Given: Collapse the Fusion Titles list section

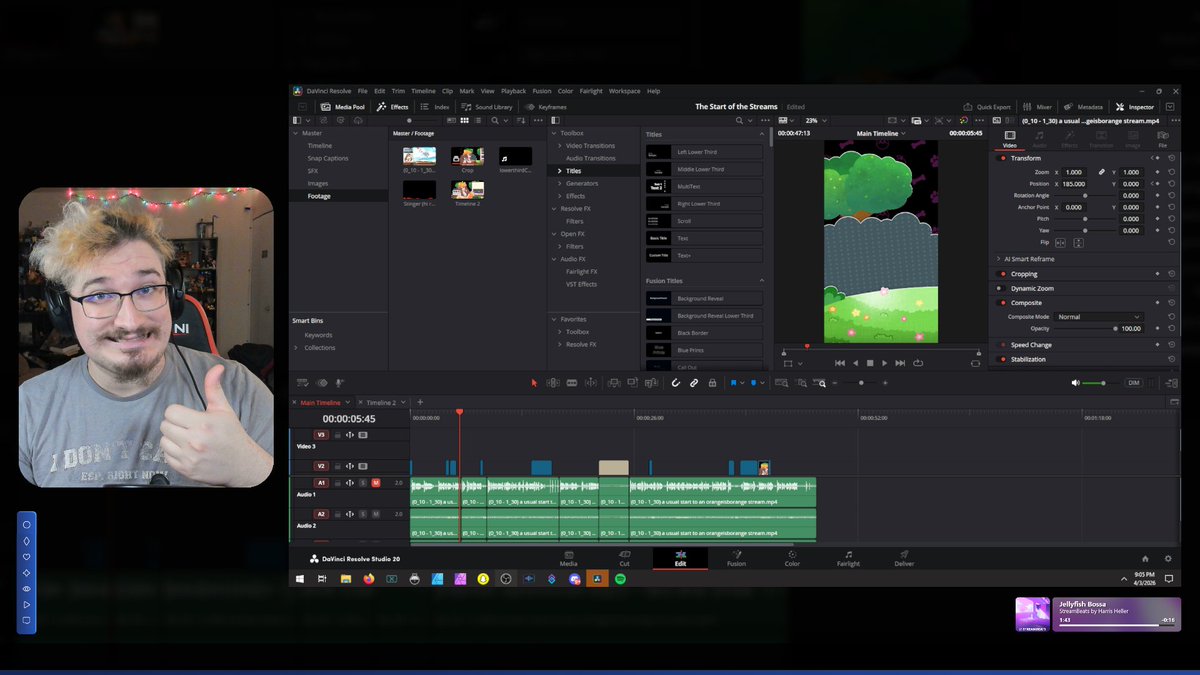Looking at the screenshot, I should tap(761, 281).
